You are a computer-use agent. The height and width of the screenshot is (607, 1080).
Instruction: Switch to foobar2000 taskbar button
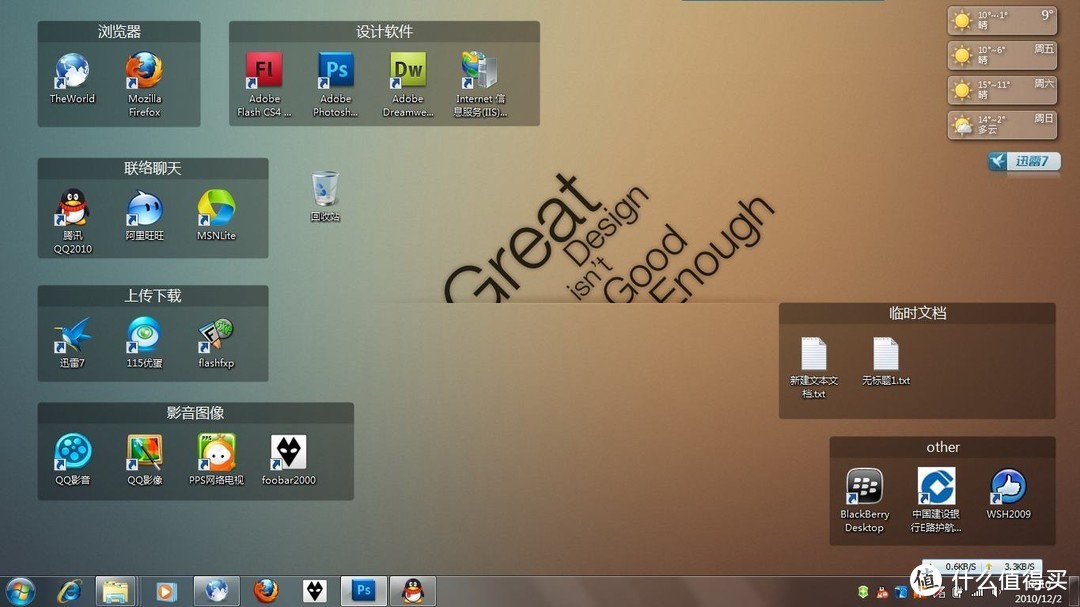[315, 591]
